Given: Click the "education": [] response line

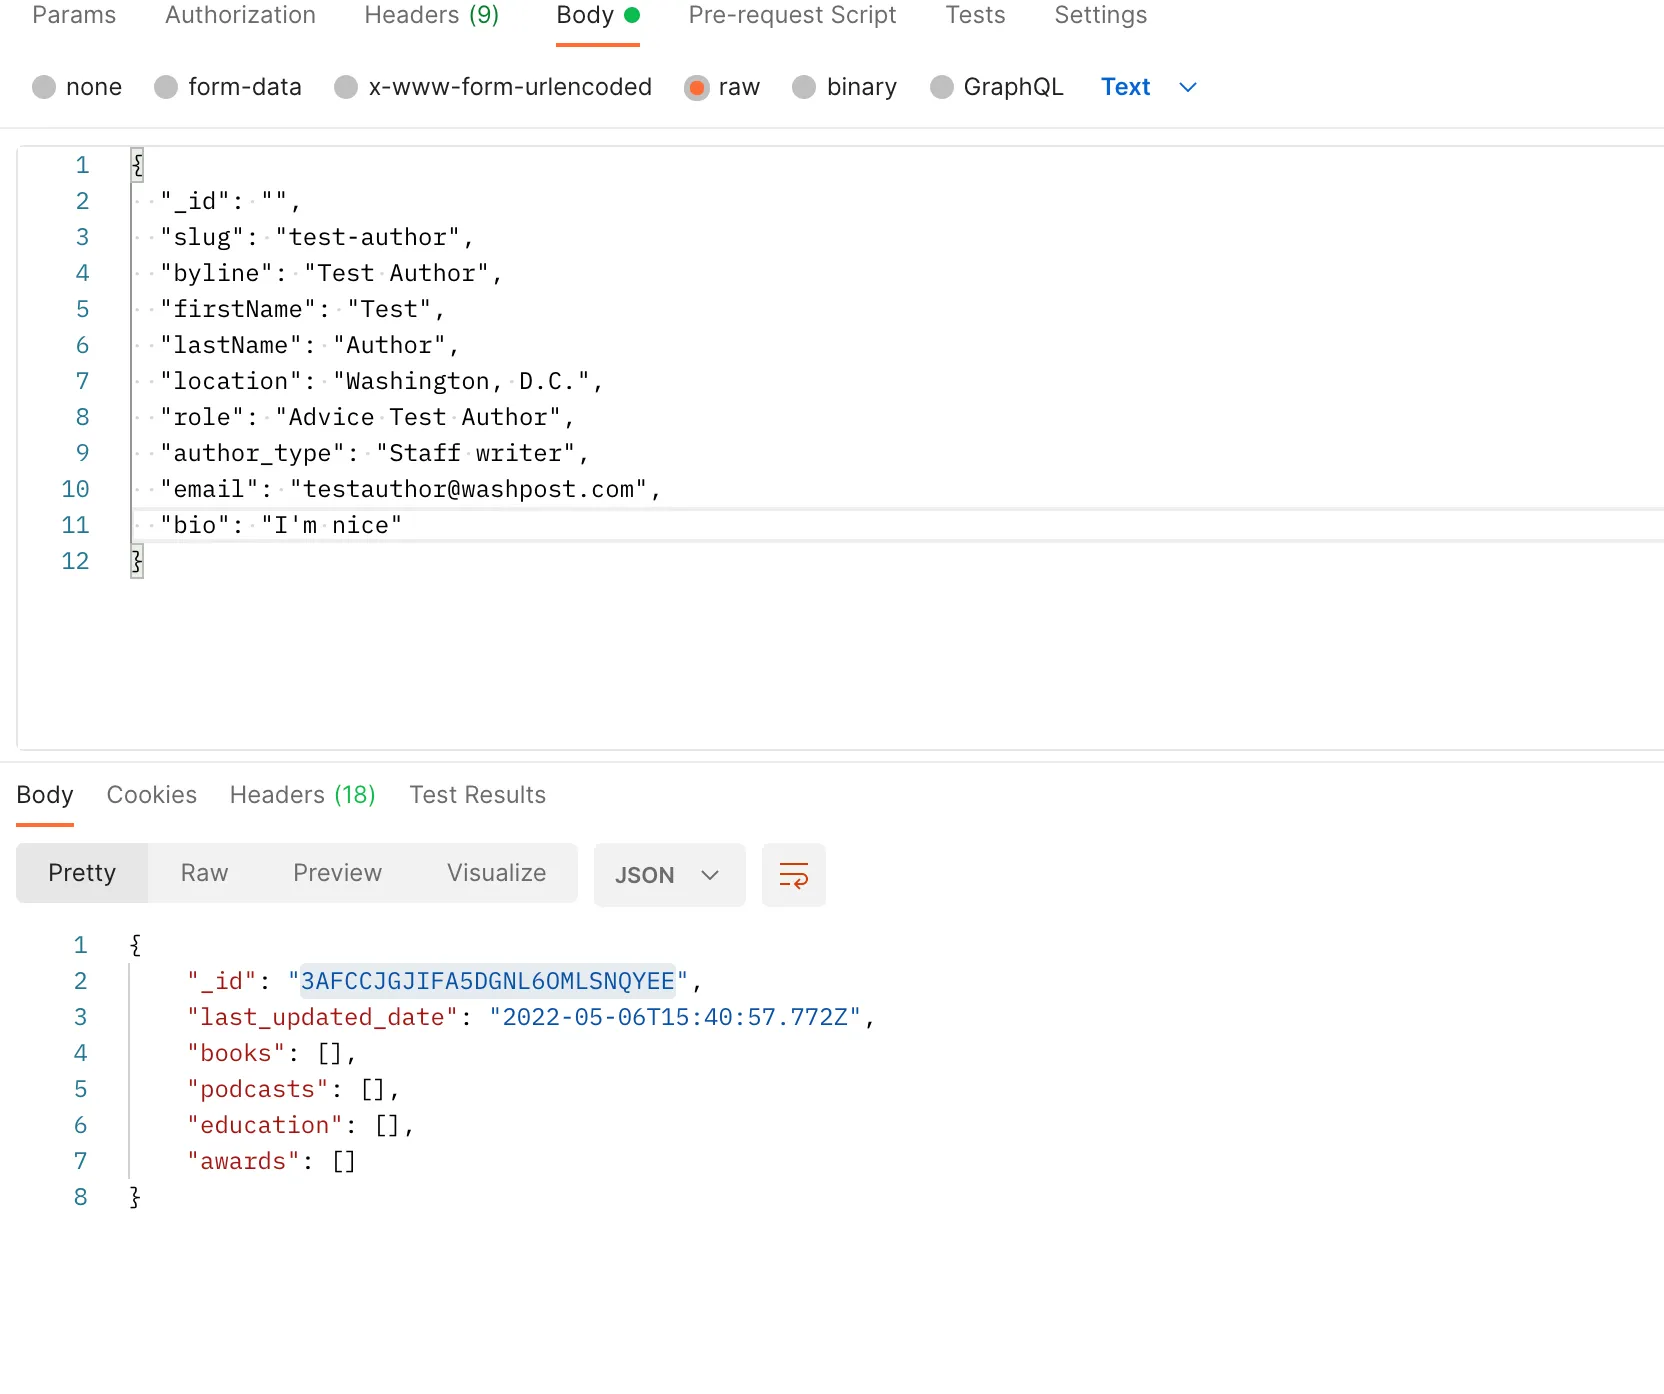Looking at the screenshot, I should tap(300, 1125).
